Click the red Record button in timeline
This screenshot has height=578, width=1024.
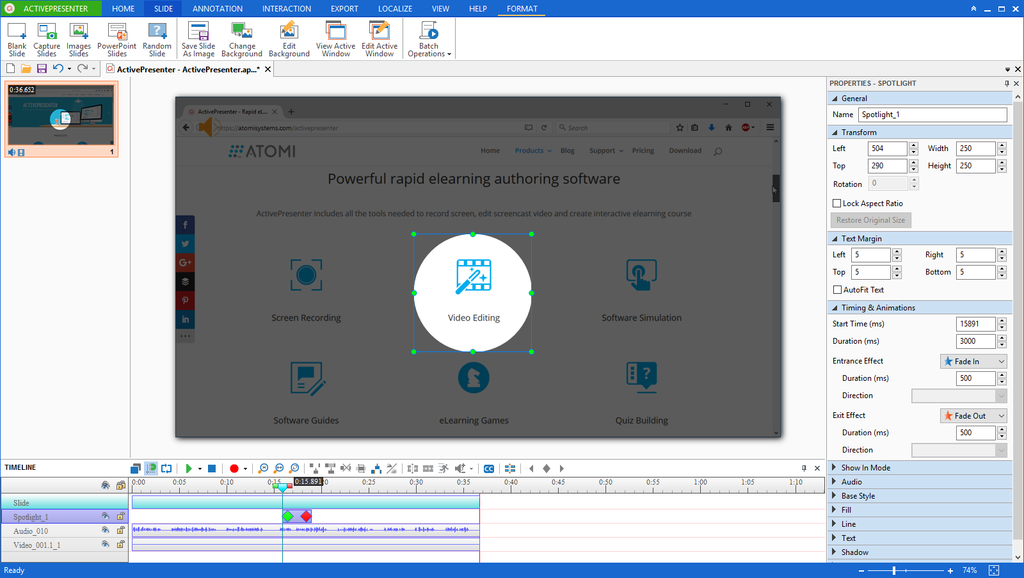pos(234,468)
